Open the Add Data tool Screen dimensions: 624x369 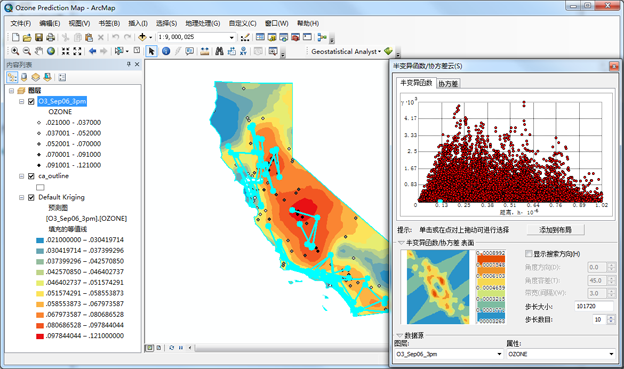(x=142, y=37)
